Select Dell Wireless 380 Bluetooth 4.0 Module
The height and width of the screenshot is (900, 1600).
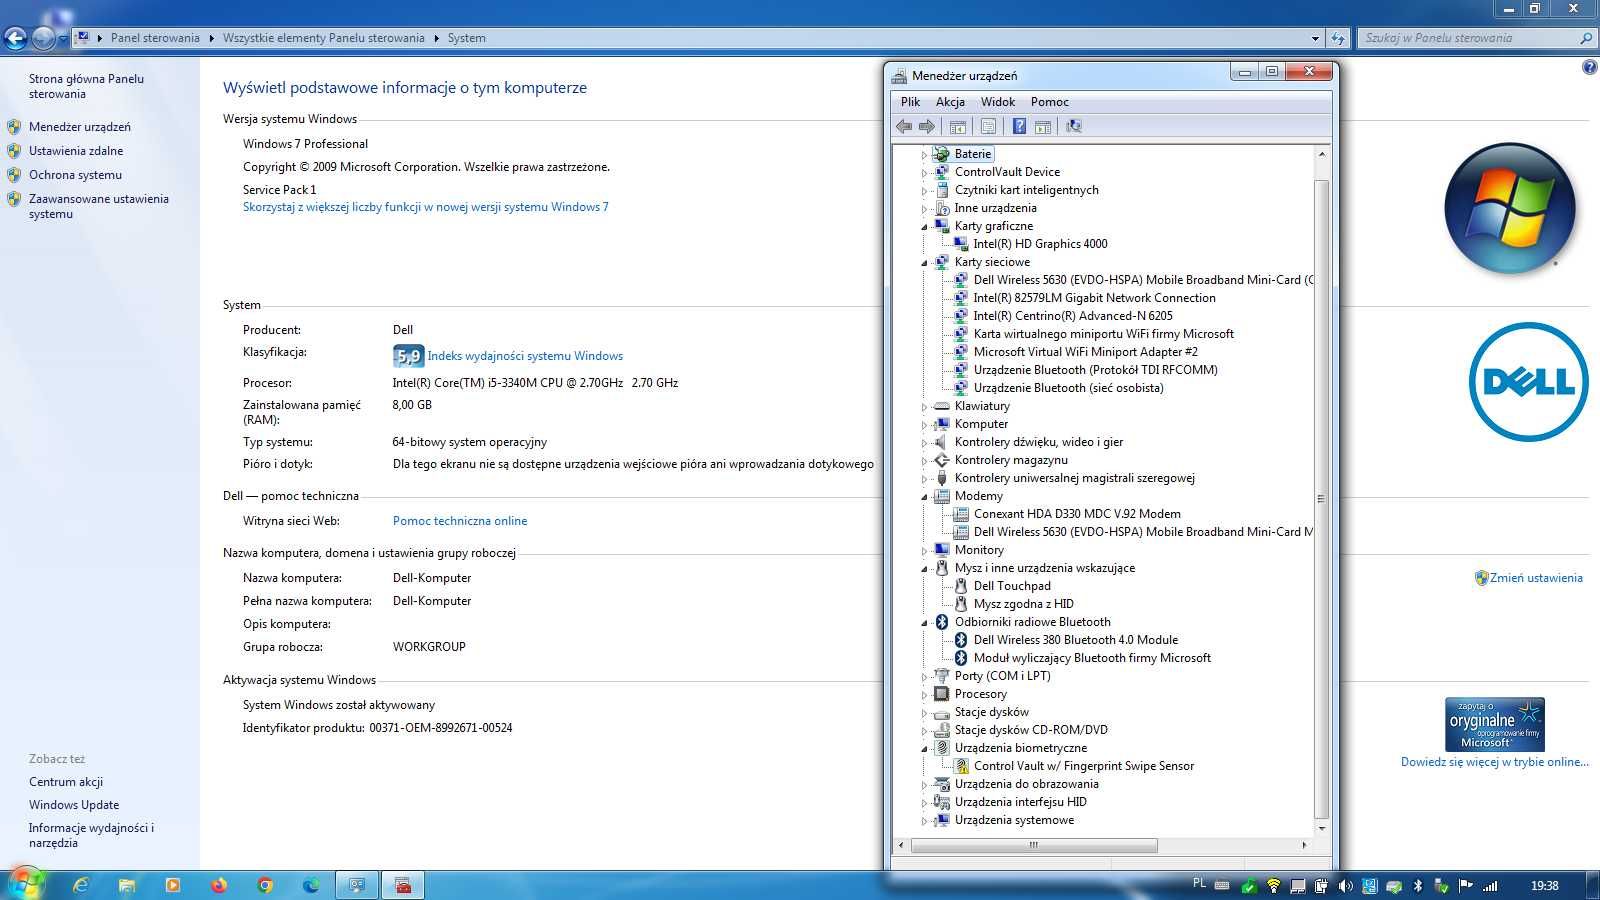[x=1075, y=640]
